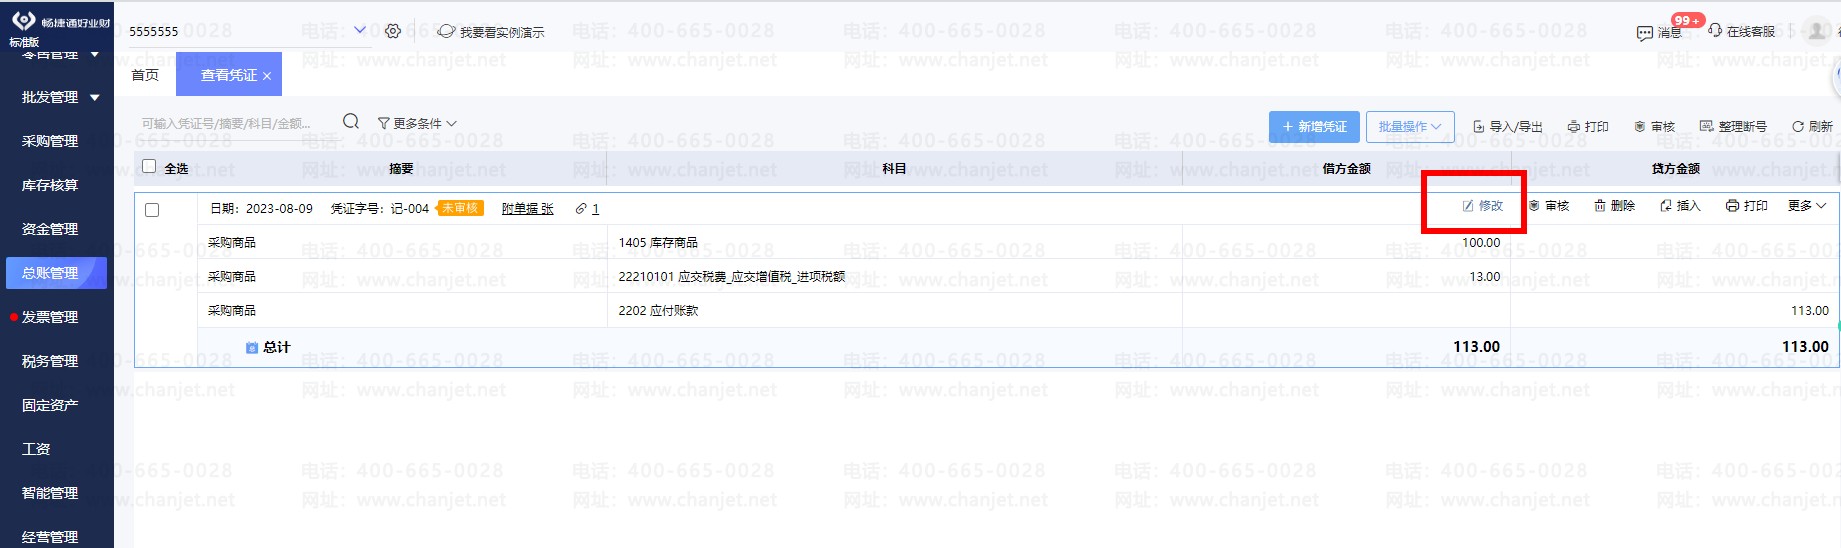Viewport: 1841px width, 548px height.
Task: Click 打印 in the voucher row
Action: (1747, 206)
